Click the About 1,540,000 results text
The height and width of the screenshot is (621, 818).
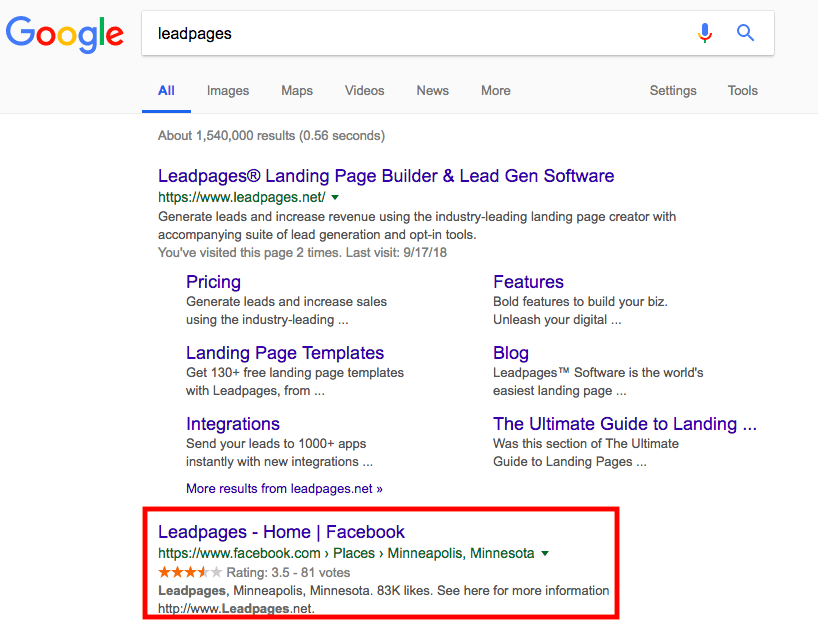coord(271,136)
